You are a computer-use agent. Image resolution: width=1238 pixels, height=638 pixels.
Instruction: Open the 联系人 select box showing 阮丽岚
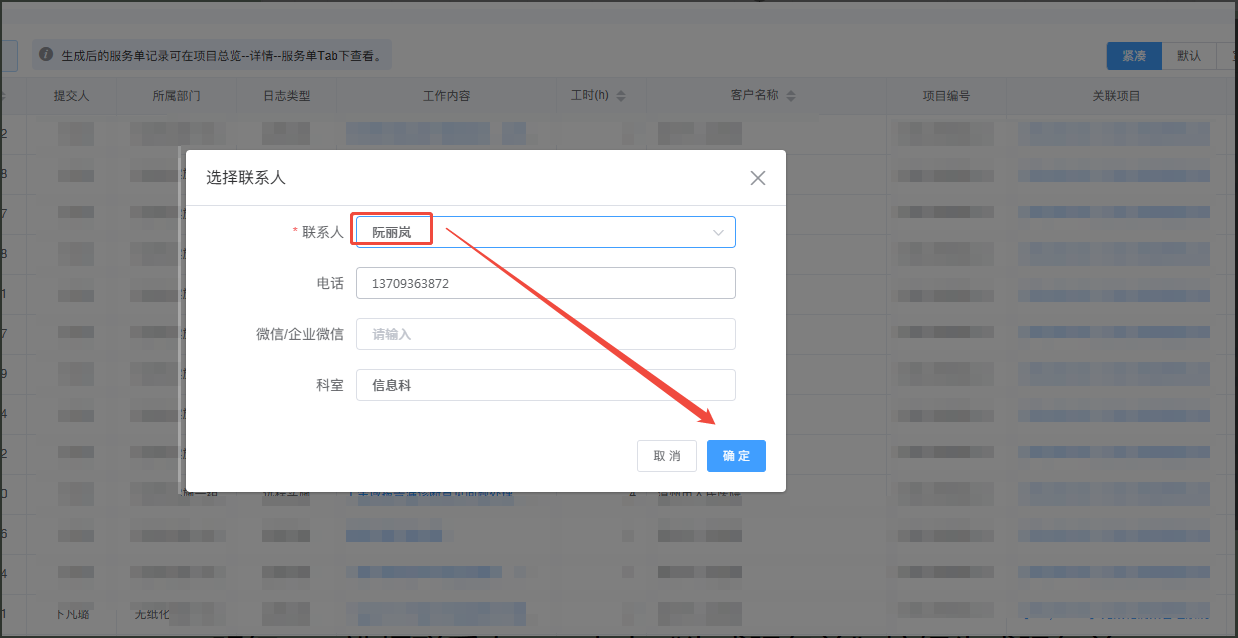(x=545, y=232)
